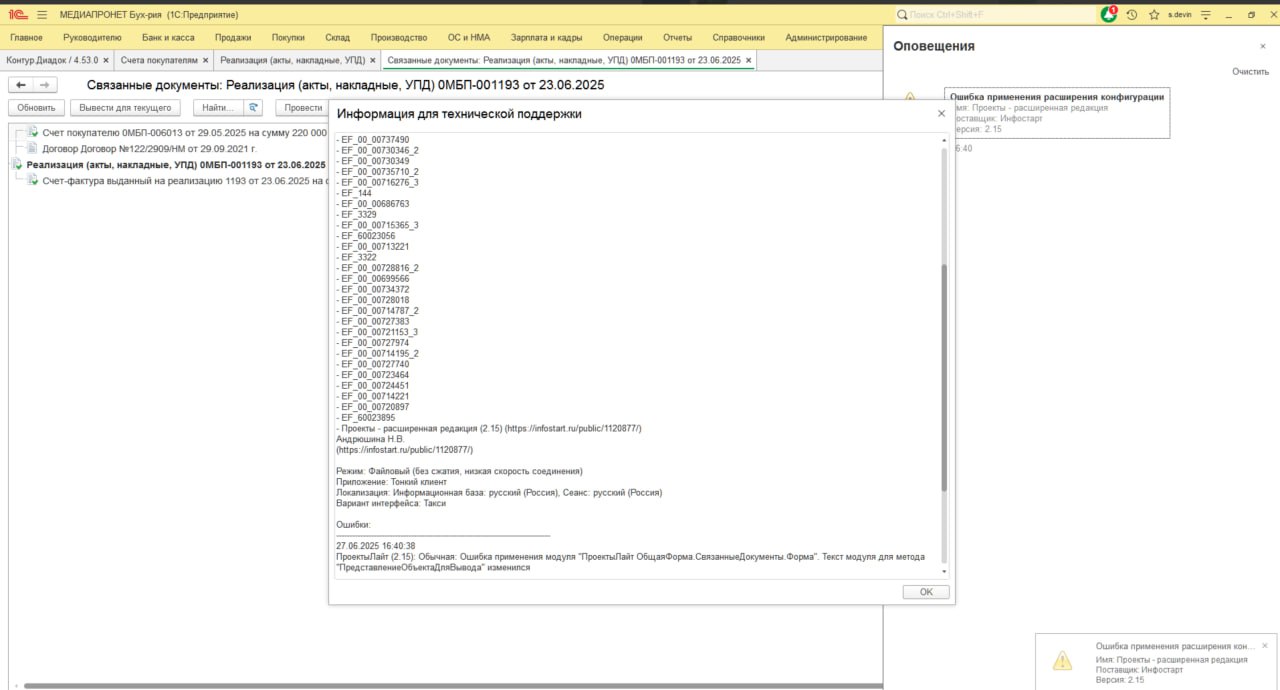Open the Администрирование menu section
Image resolution: width=1280 pixels, height=690 pixels.
tap(826, 38)
